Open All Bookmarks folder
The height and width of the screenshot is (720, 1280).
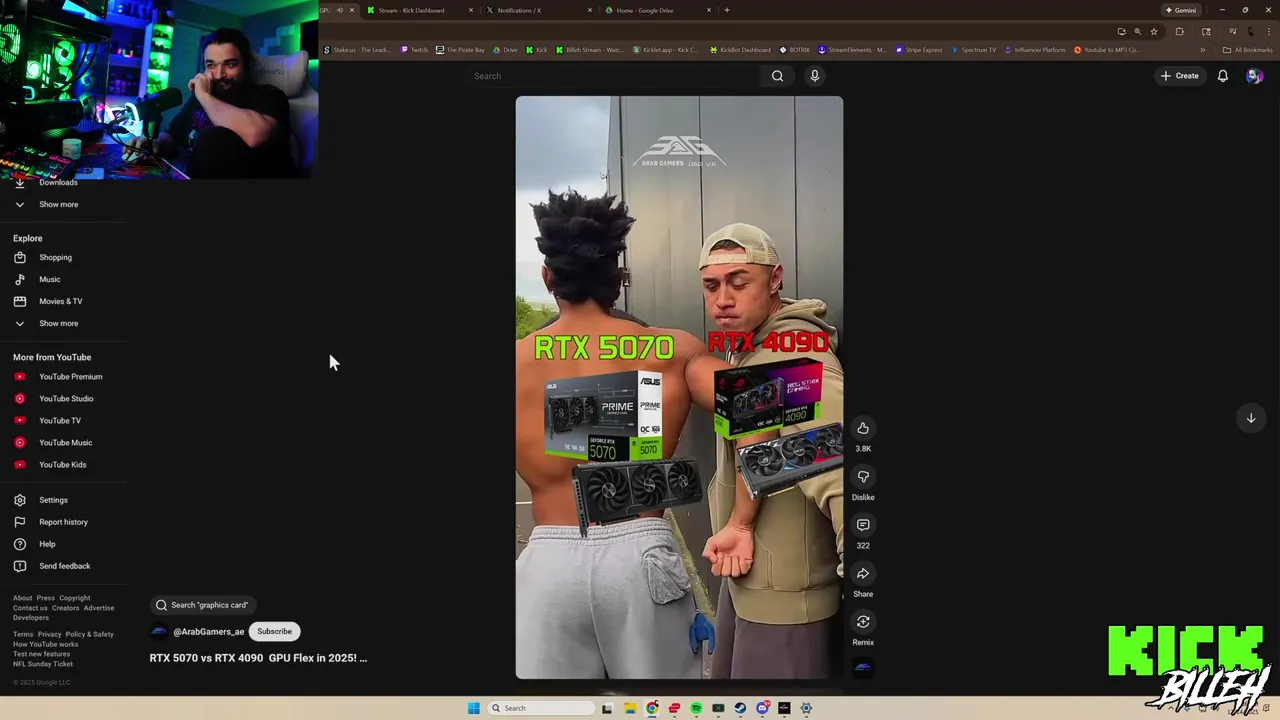1247,50
